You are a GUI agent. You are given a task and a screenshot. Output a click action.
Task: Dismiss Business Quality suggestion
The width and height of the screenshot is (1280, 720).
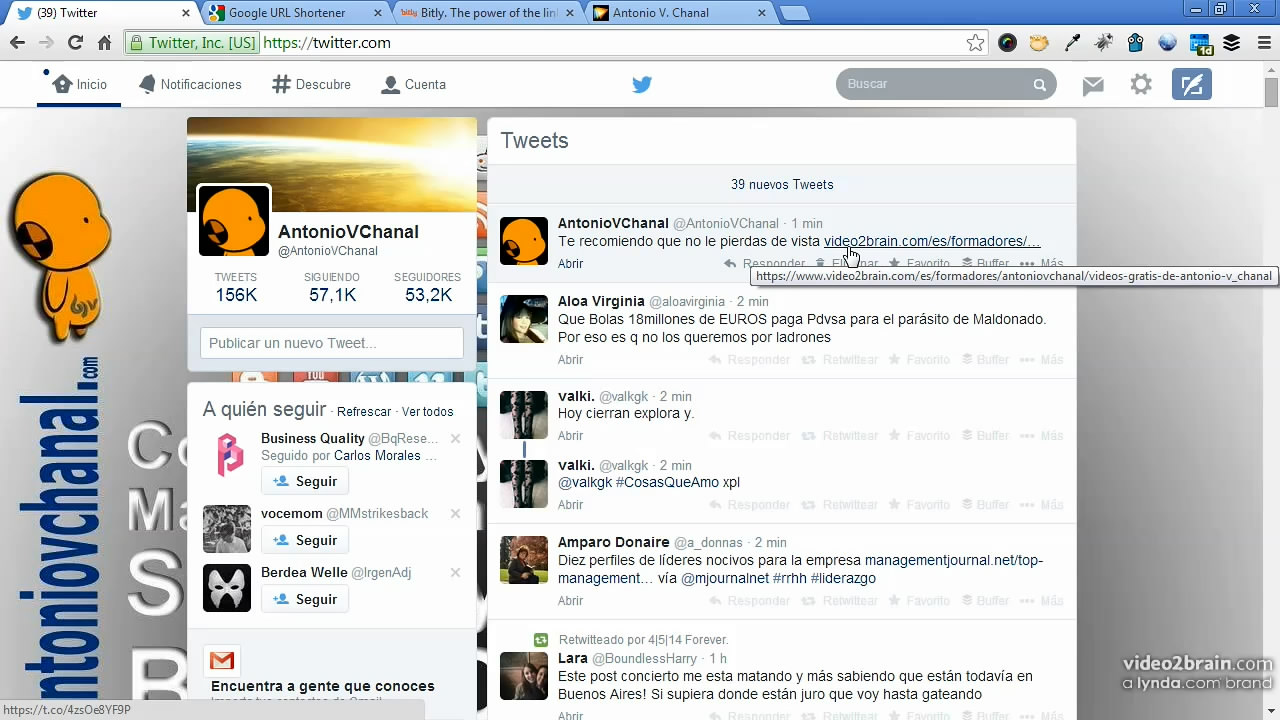(x=455, y=439)
